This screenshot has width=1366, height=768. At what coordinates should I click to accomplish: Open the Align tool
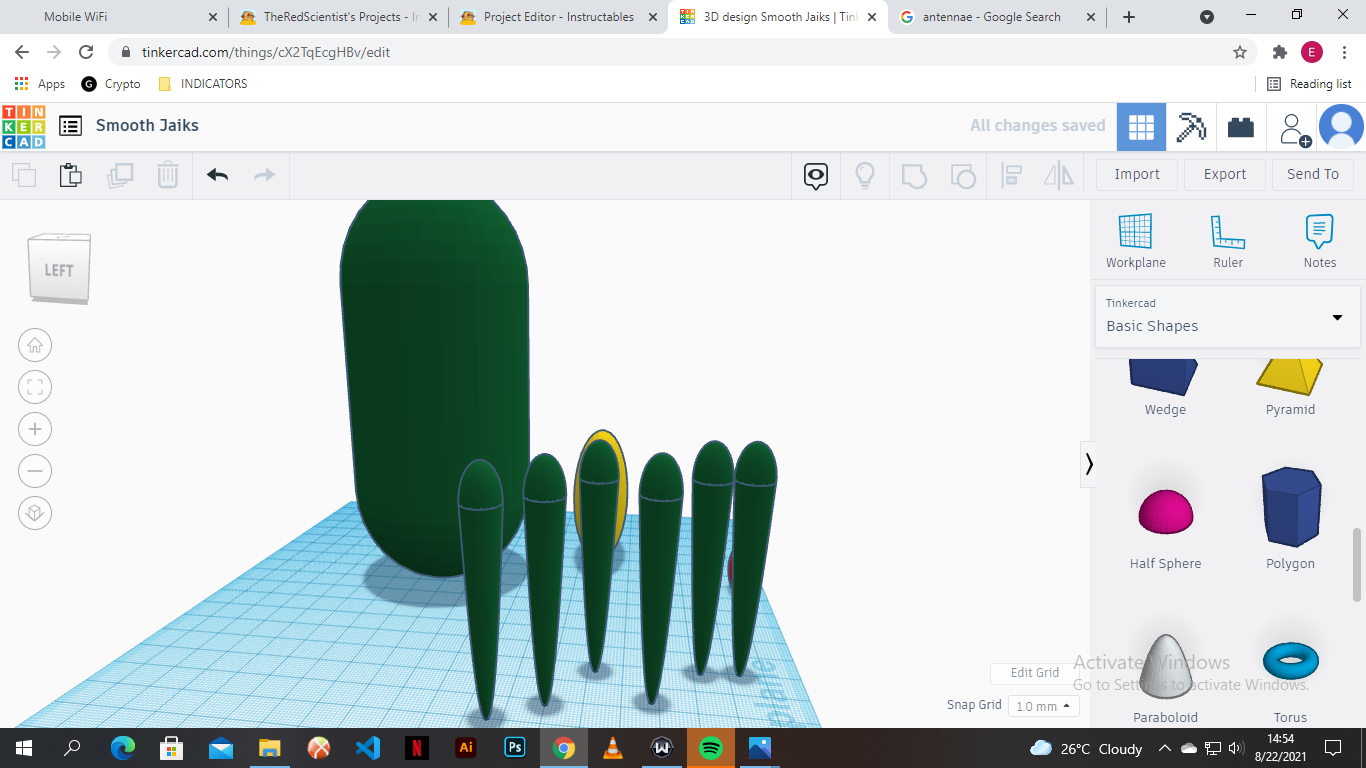click(1011, 175)
